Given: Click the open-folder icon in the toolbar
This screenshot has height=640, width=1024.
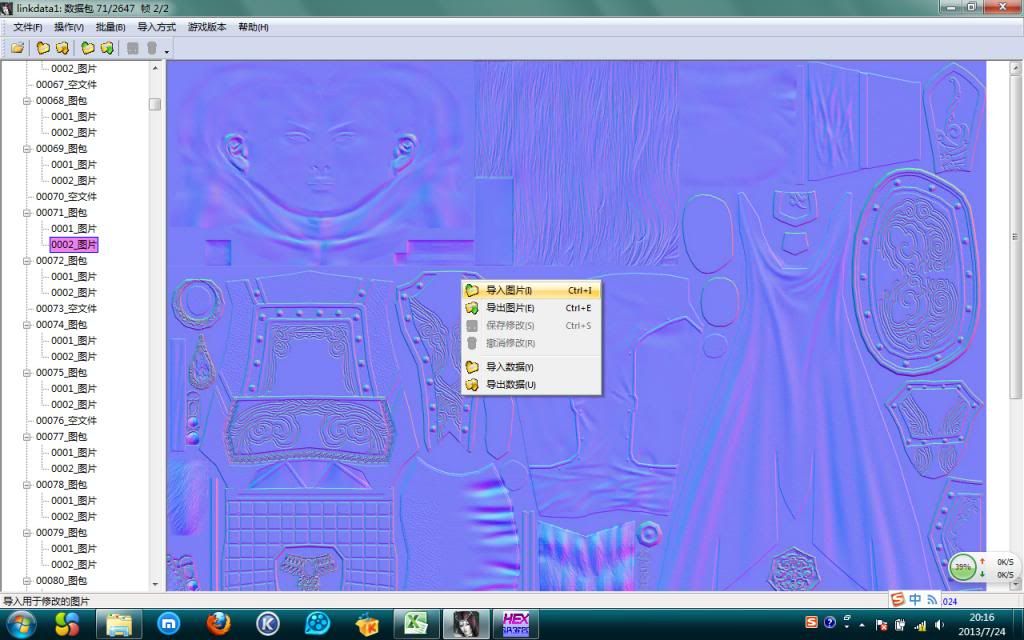Looking at the screenshot, I should point(17,48).
